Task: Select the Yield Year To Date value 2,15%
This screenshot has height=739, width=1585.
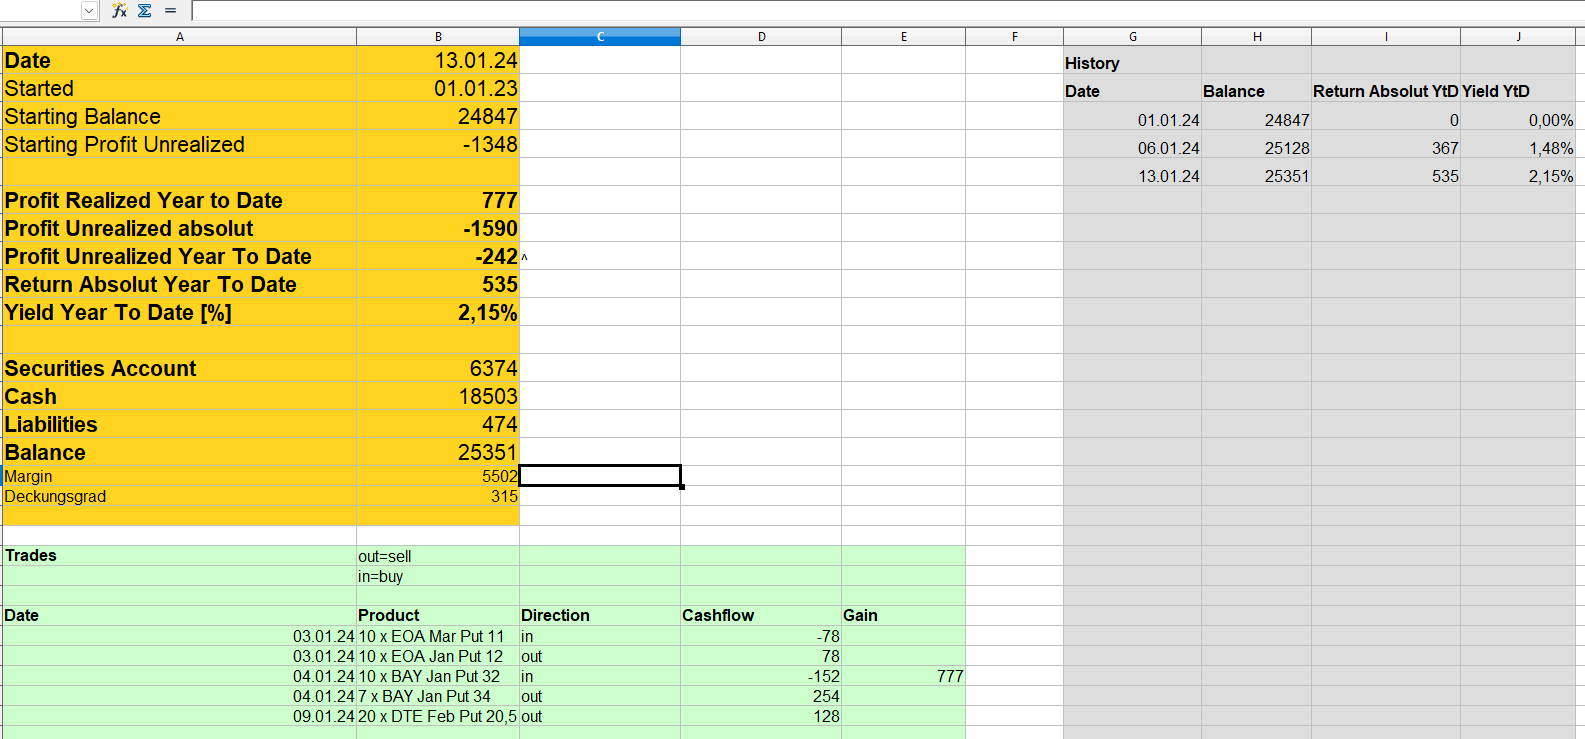Action: point(438,313)
